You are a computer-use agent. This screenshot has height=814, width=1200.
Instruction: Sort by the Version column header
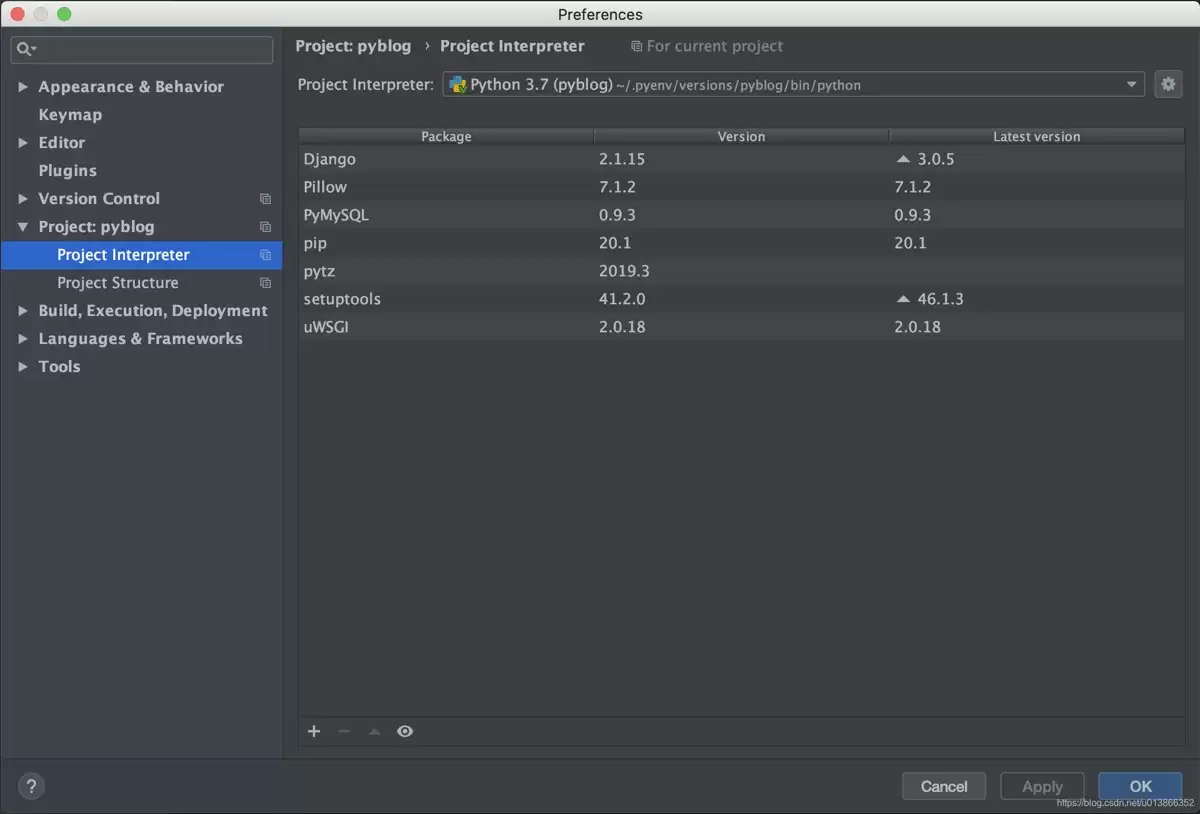coord(741,136)
